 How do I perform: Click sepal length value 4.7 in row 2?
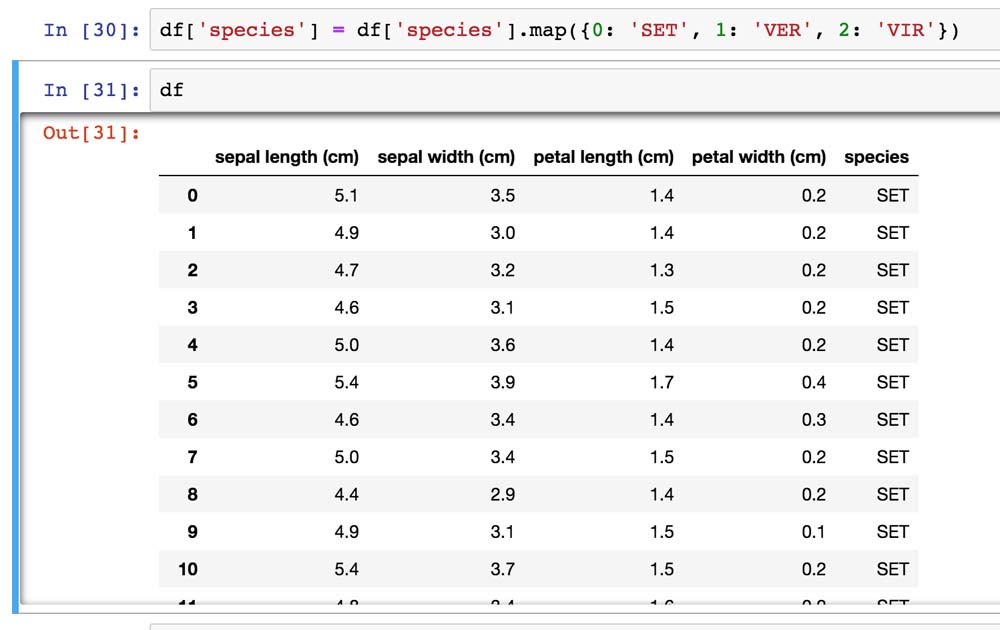coord(346,271)
